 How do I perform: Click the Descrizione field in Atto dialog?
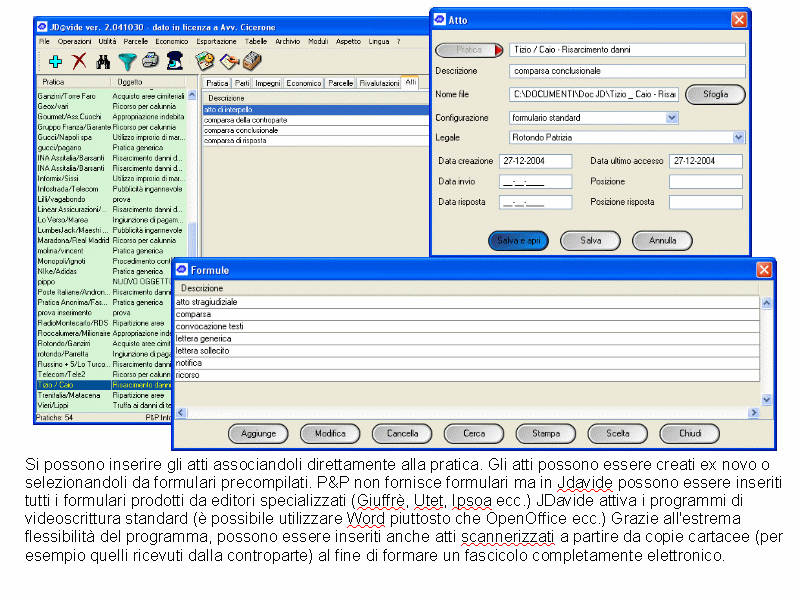click(627, 71)
